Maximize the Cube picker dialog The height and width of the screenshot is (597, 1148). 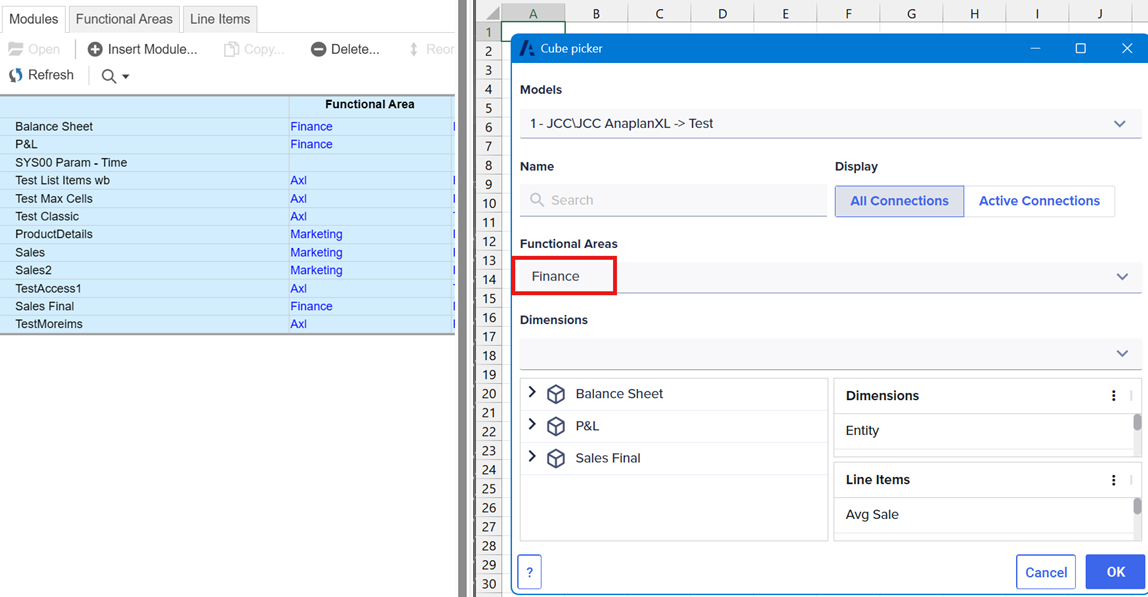1080,48
